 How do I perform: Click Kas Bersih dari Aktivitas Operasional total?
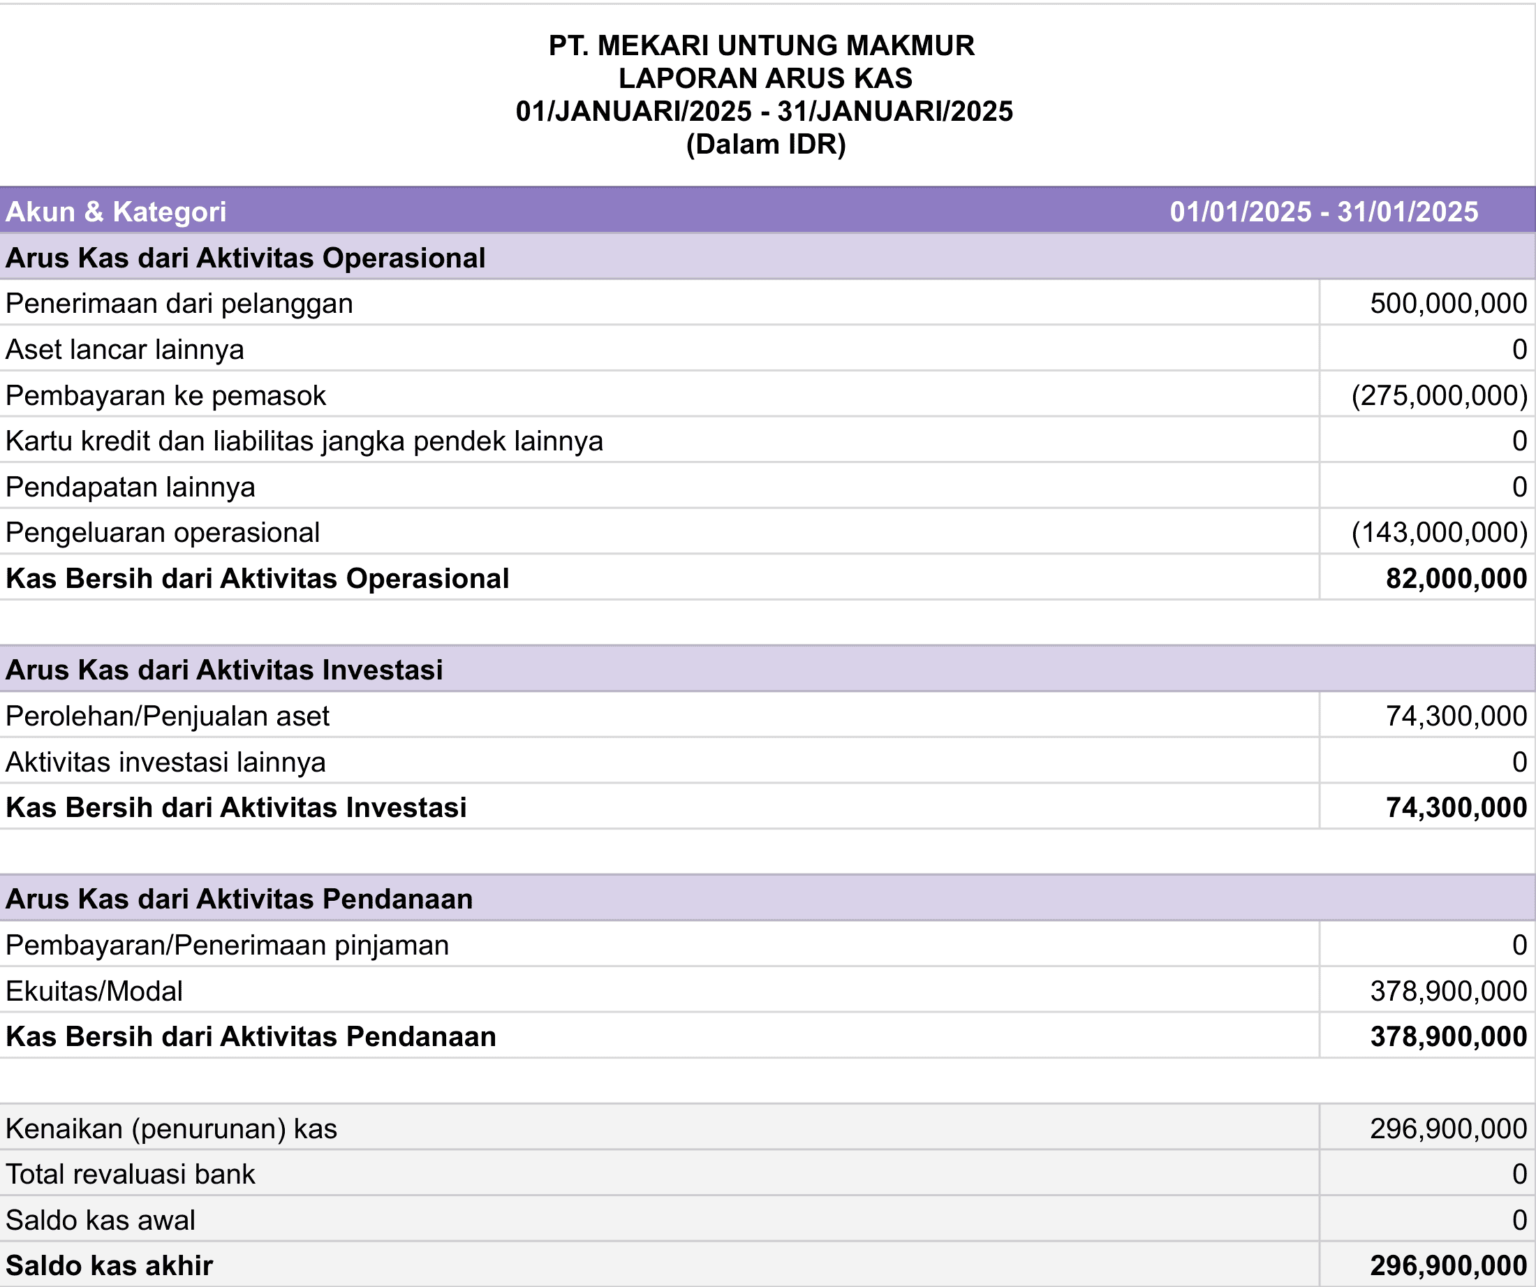point(258,579)
